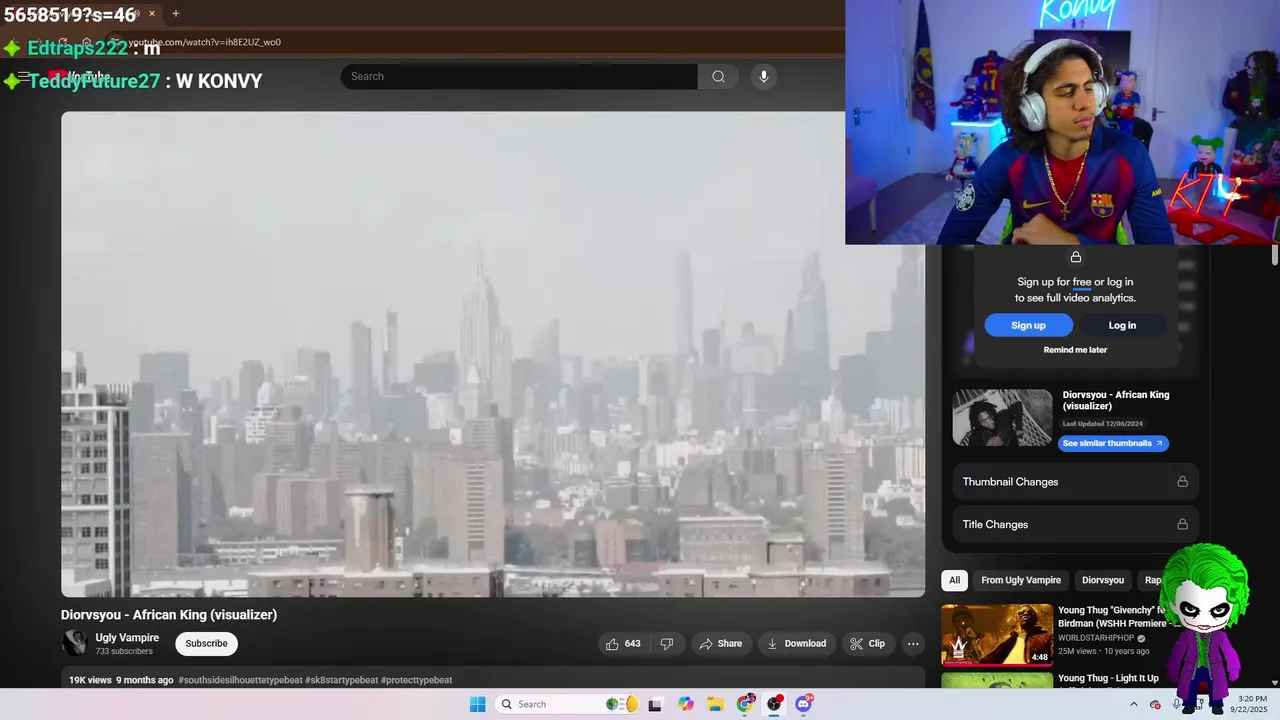Open Young Thug Givenchy video thumbnail
Image resolution: width=1280 pixels, height=720 pixels.
(x=997, y=634)
